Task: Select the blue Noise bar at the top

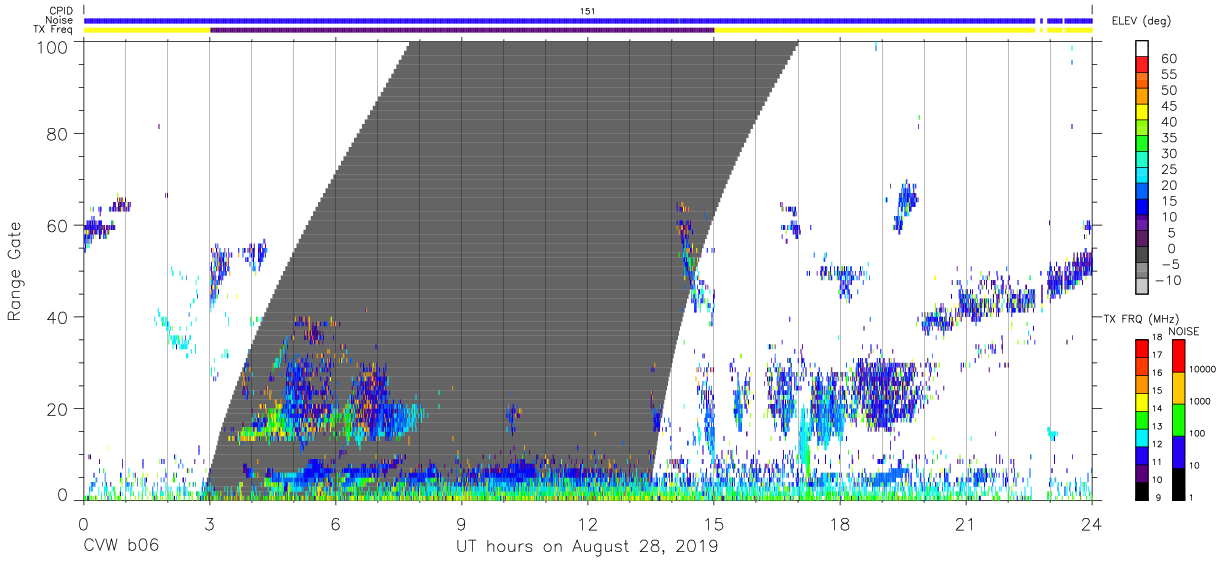Action: tap(588, 20)
